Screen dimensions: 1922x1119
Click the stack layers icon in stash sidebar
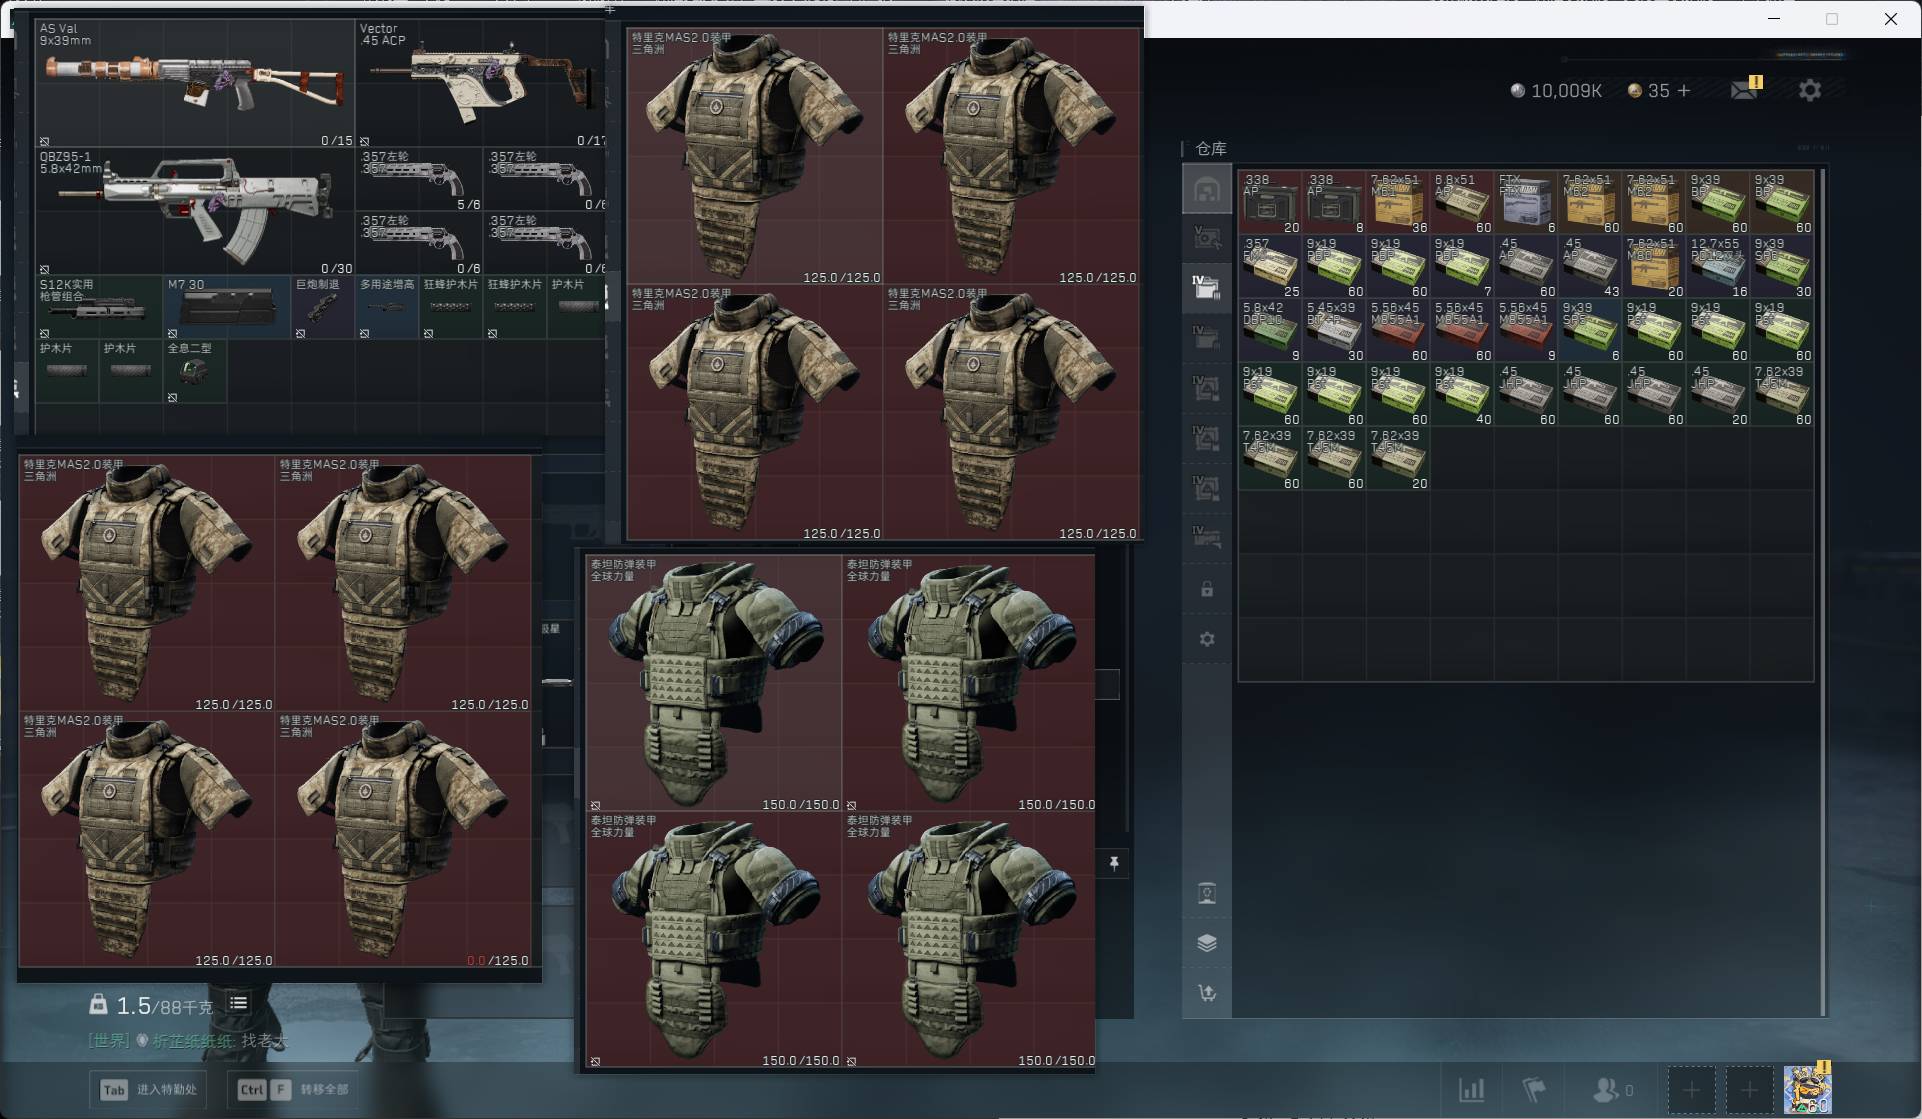pyautogui.click(x=1207, y=943)
